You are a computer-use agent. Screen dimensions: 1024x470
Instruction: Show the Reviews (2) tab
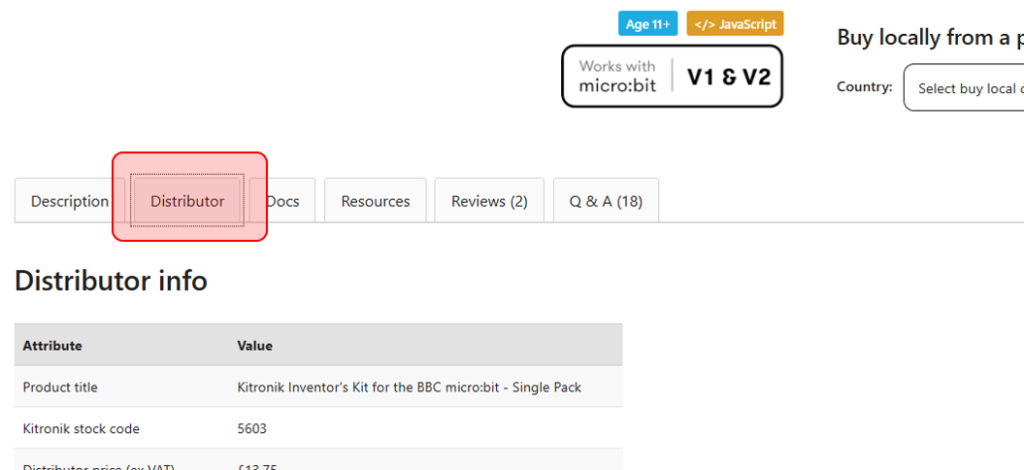(489, 201)
